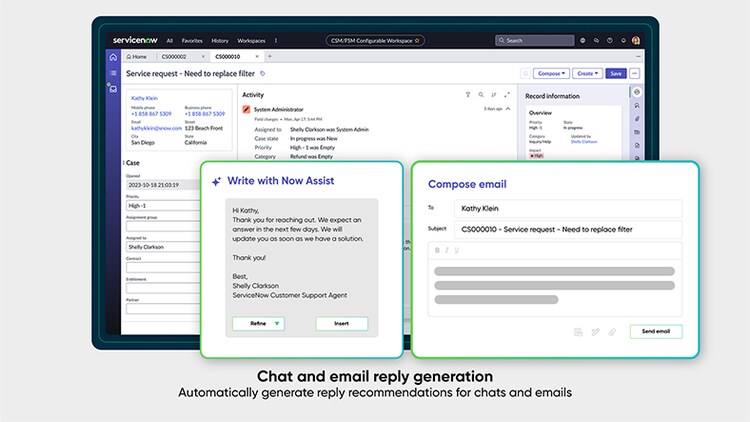Click the Priority field showing High -1
Viewport: 750px width, 422px height.
click(x=163, y=206)
